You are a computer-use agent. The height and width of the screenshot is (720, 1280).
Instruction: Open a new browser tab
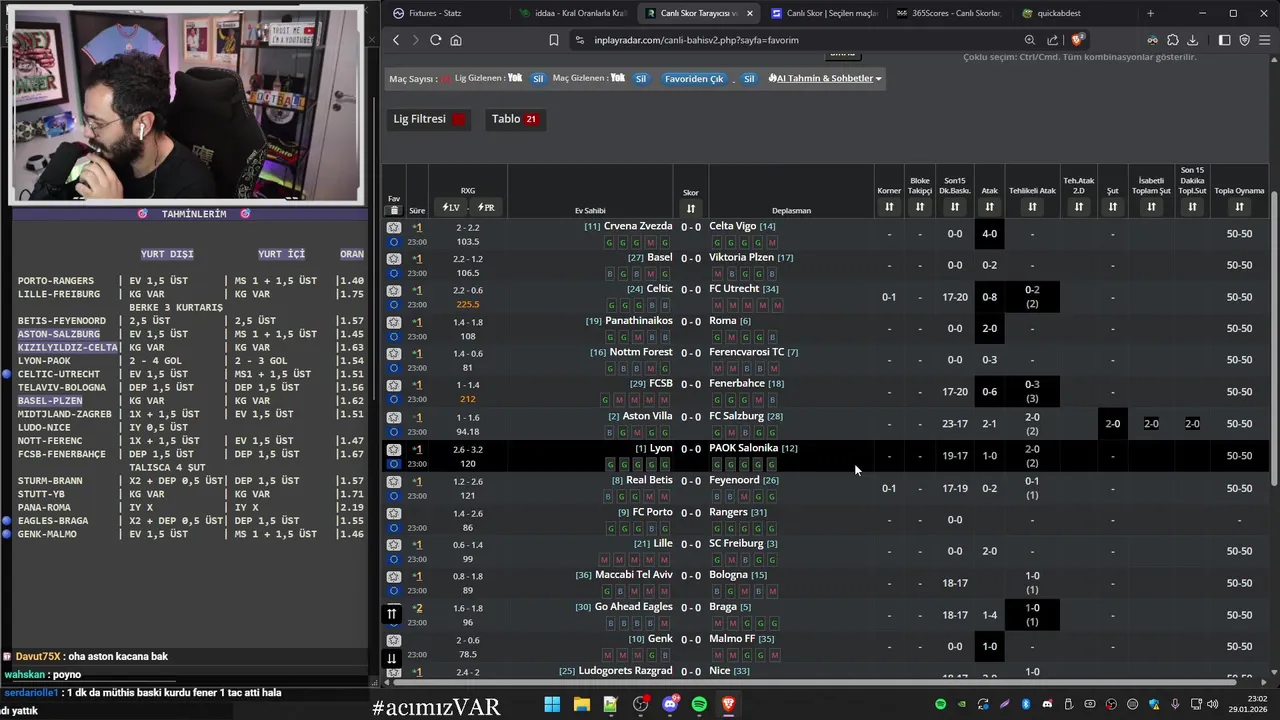pos(1150,13)
